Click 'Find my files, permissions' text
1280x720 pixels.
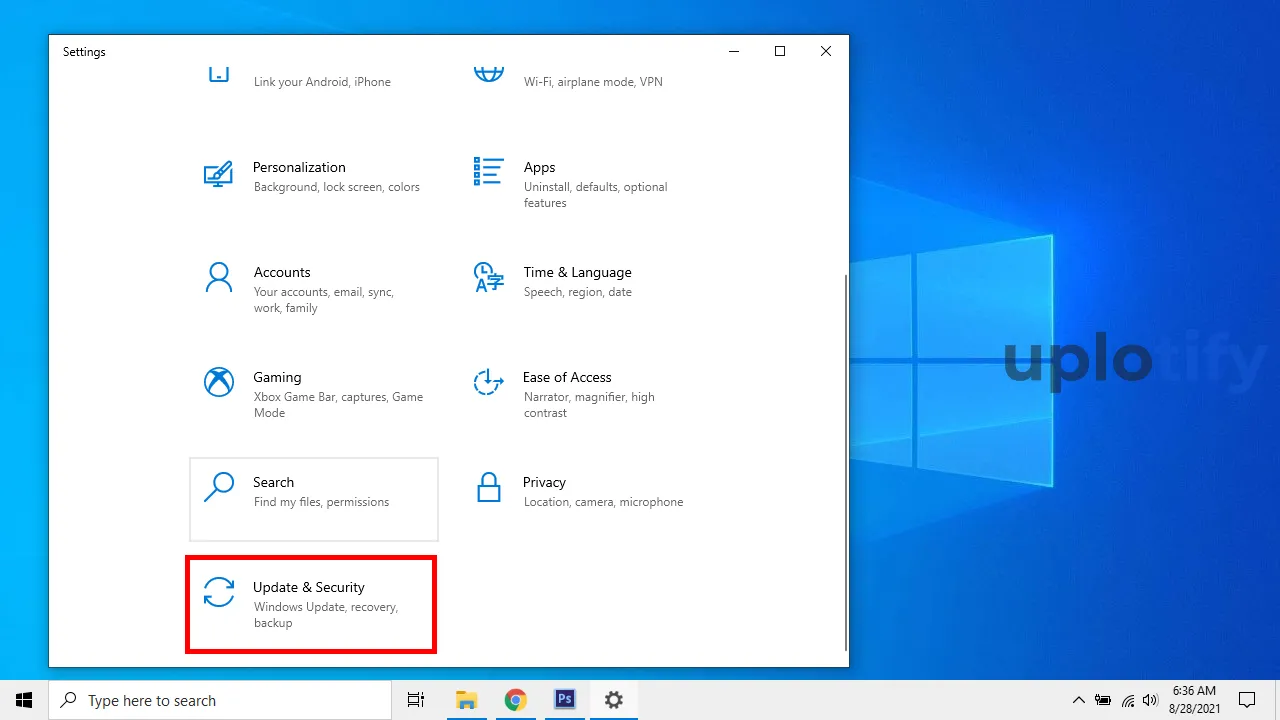tap(322, 502)
